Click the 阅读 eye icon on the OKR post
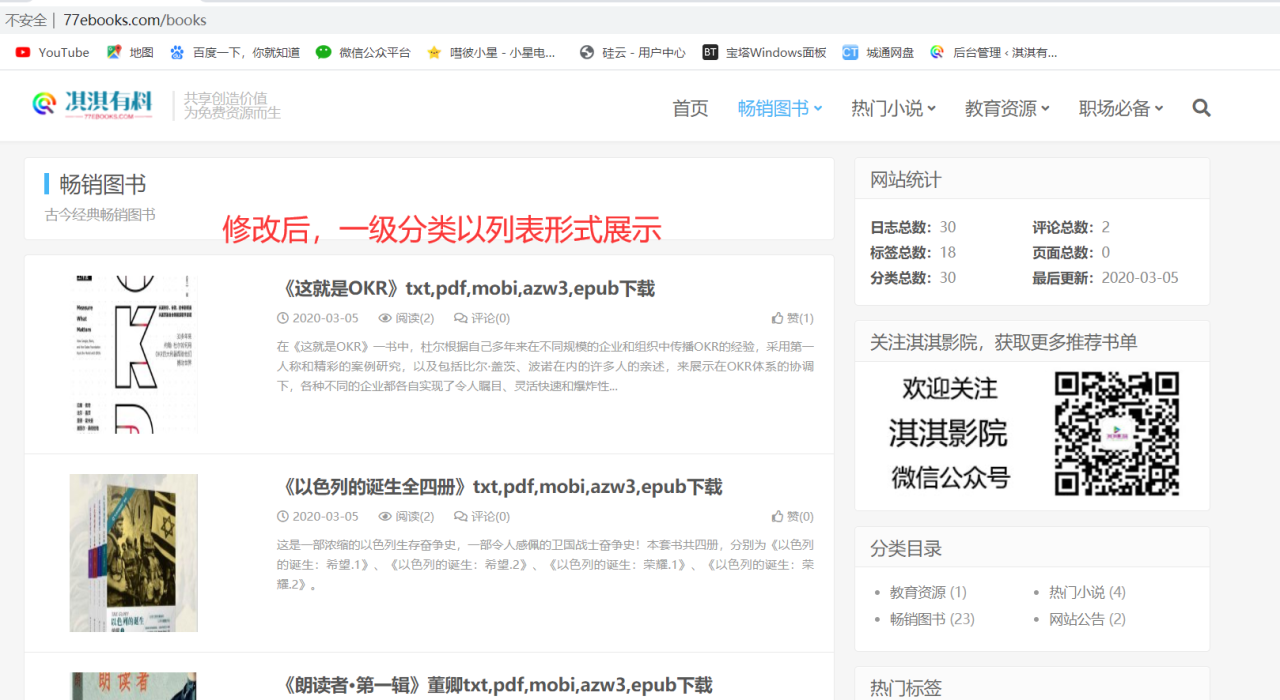The width and height of the screenshot is (1280, 700). point(384,318)
